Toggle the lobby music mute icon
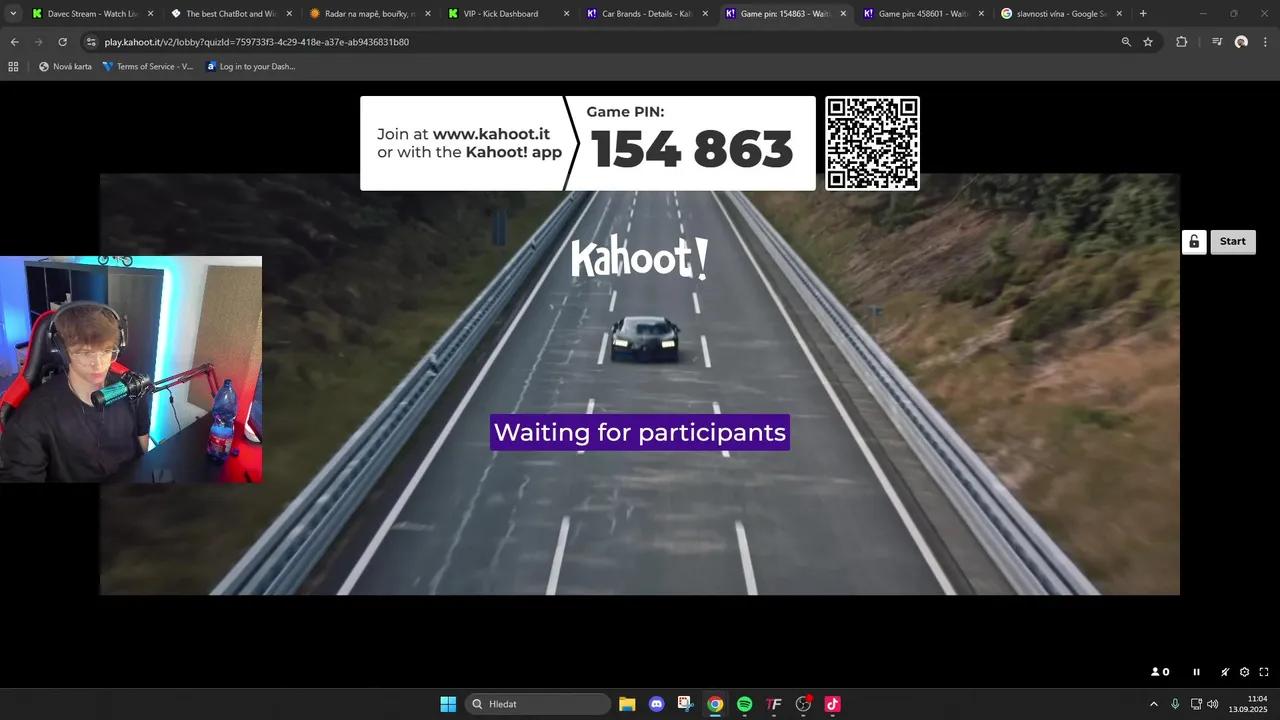This screenshot has height=720, width=1280. [1225, 672]
